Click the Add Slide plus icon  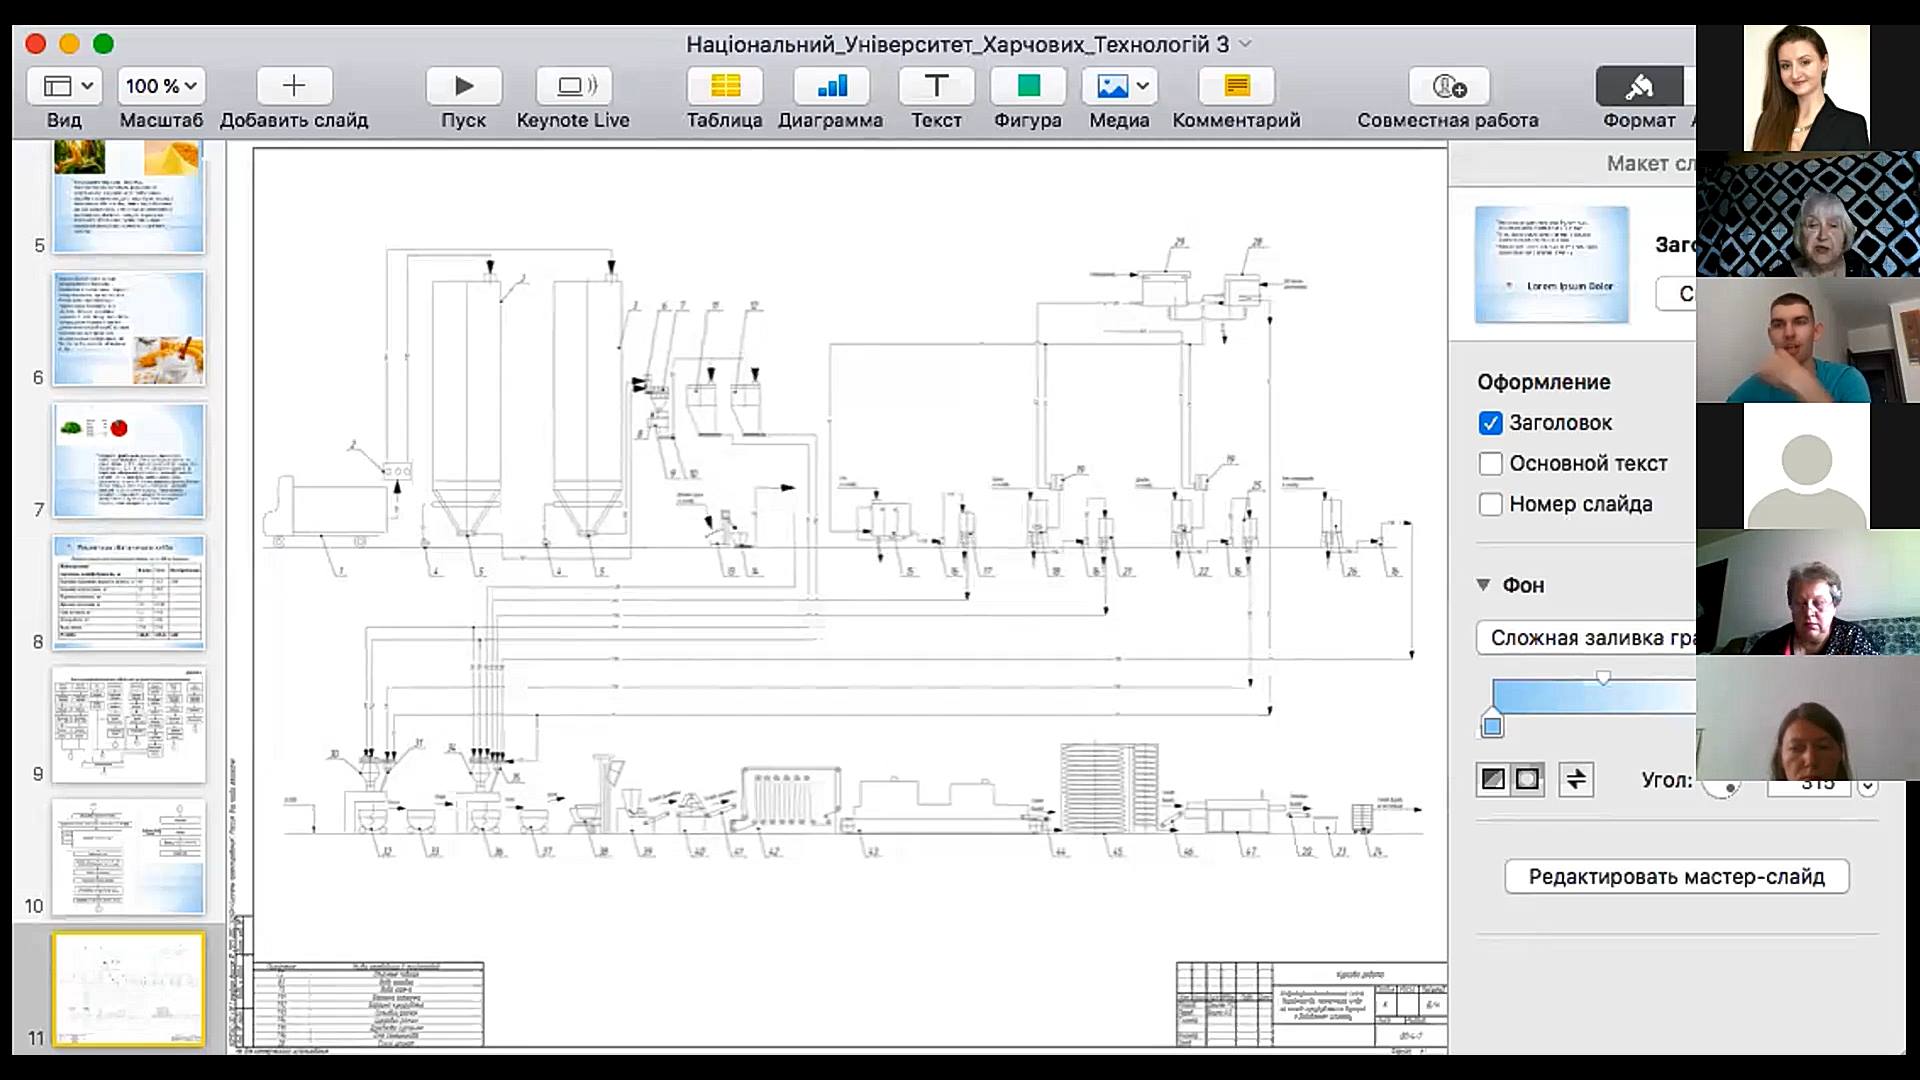(293, 87)
